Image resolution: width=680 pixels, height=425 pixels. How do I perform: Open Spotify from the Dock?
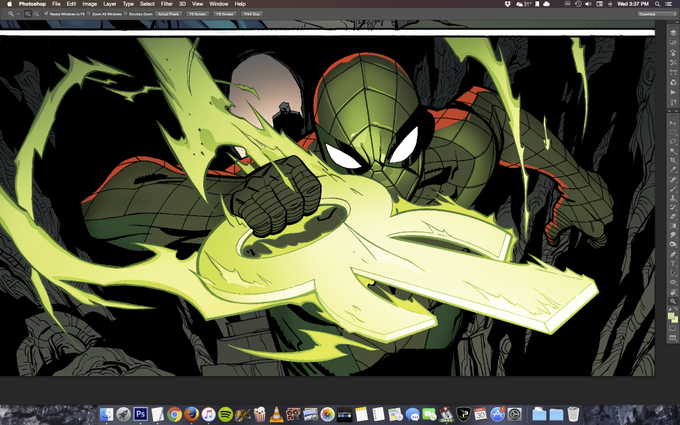pyautogui.click(x=226, y=414)
